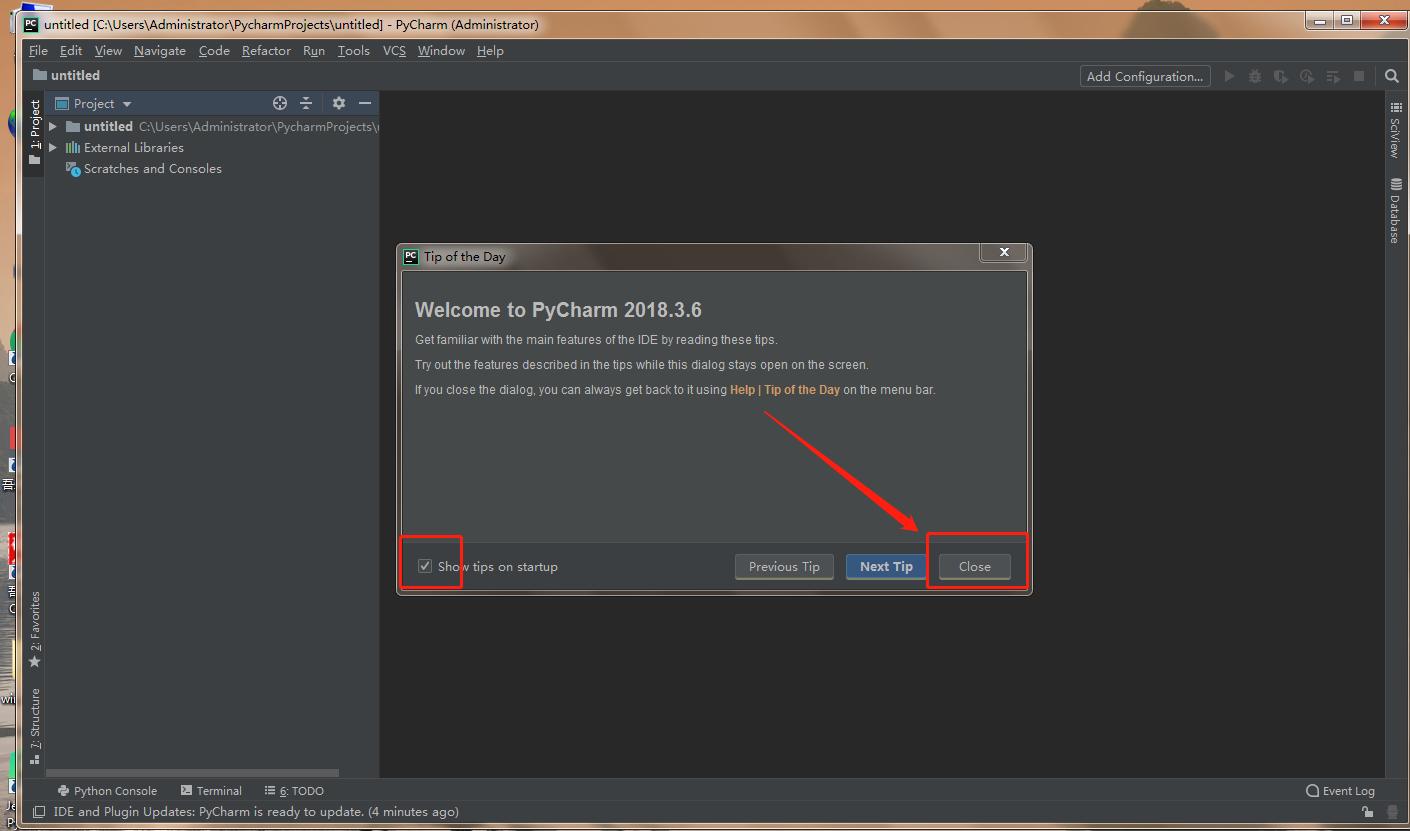Select the untitled project root tree item
This screenshot has height=831, width=1410.
212,127
